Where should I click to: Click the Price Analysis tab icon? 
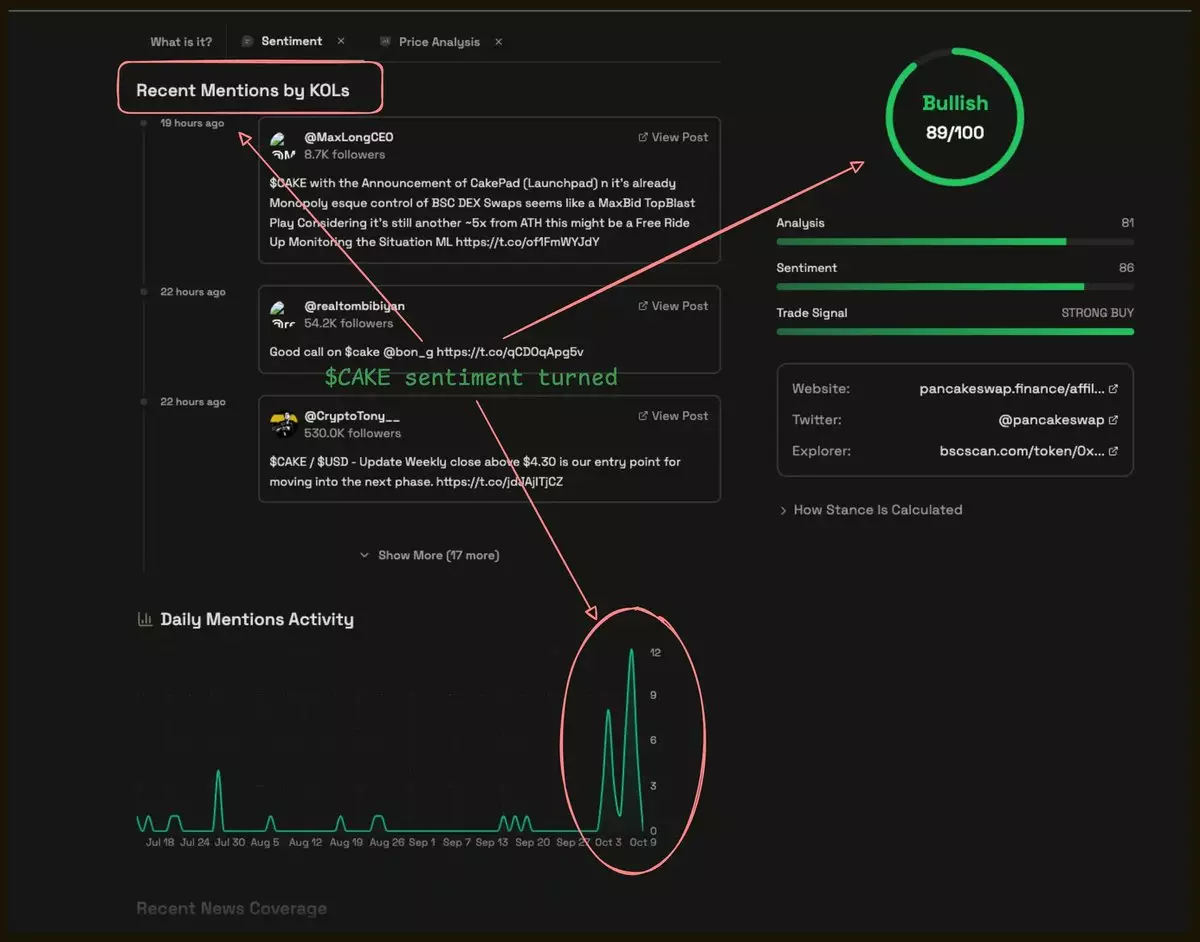pyautogui.click(x=385, y=42)
